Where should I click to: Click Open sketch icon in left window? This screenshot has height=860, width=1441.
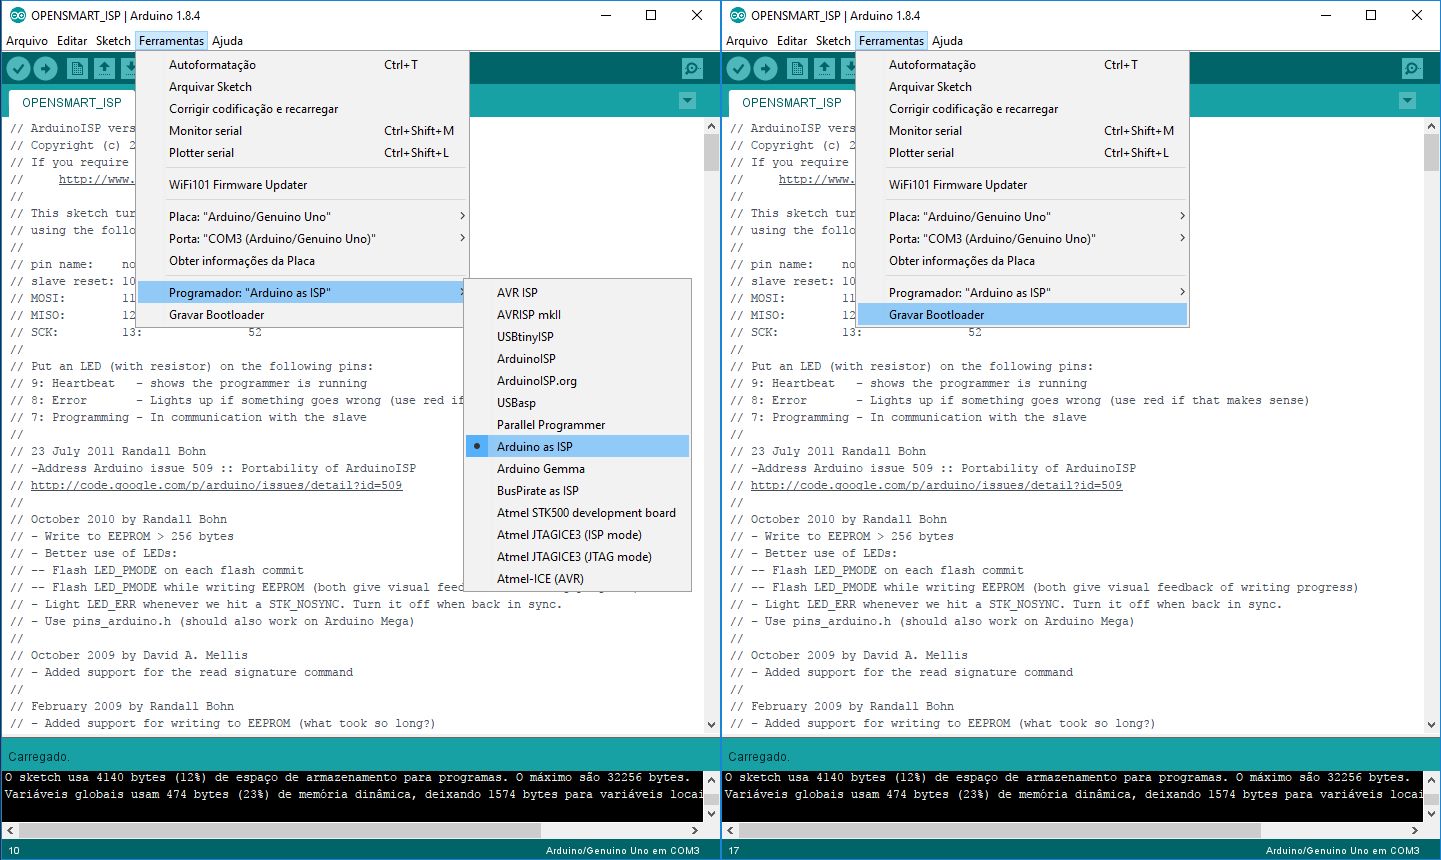[104, 68]
